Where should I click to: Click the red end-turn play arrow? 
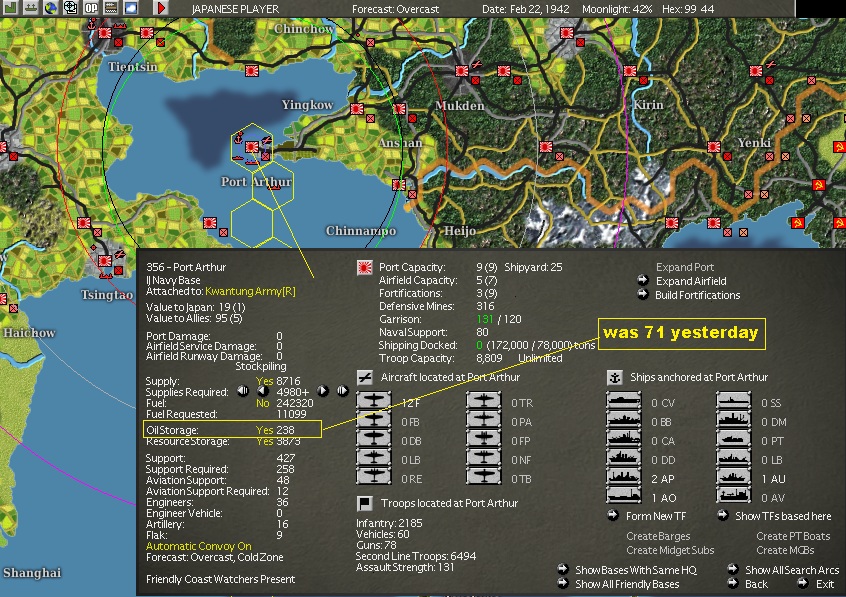[x=161, y=8]
